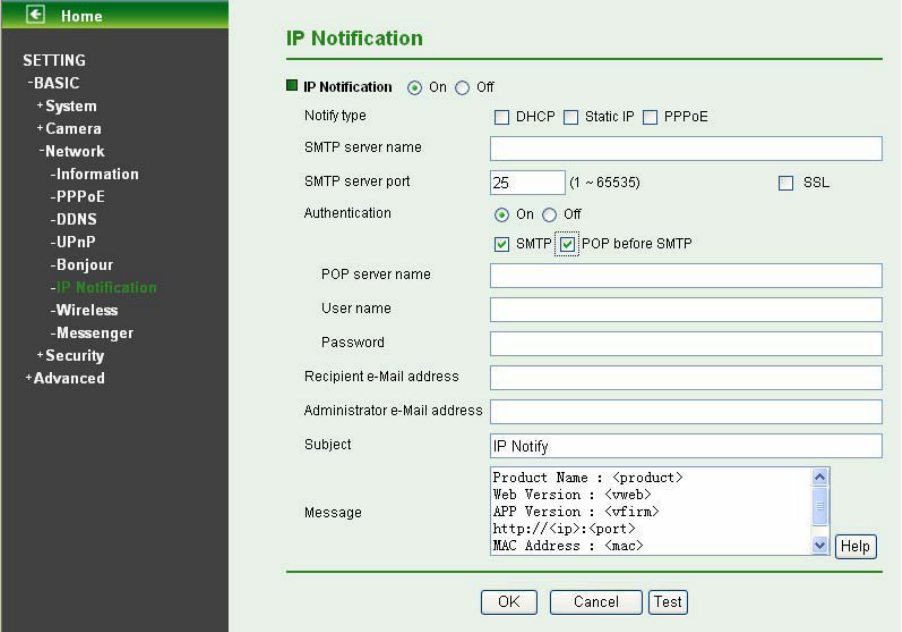Open the PPPoE settings page
The height and width of the screenshot is (632, 902).
click(78, 197)
